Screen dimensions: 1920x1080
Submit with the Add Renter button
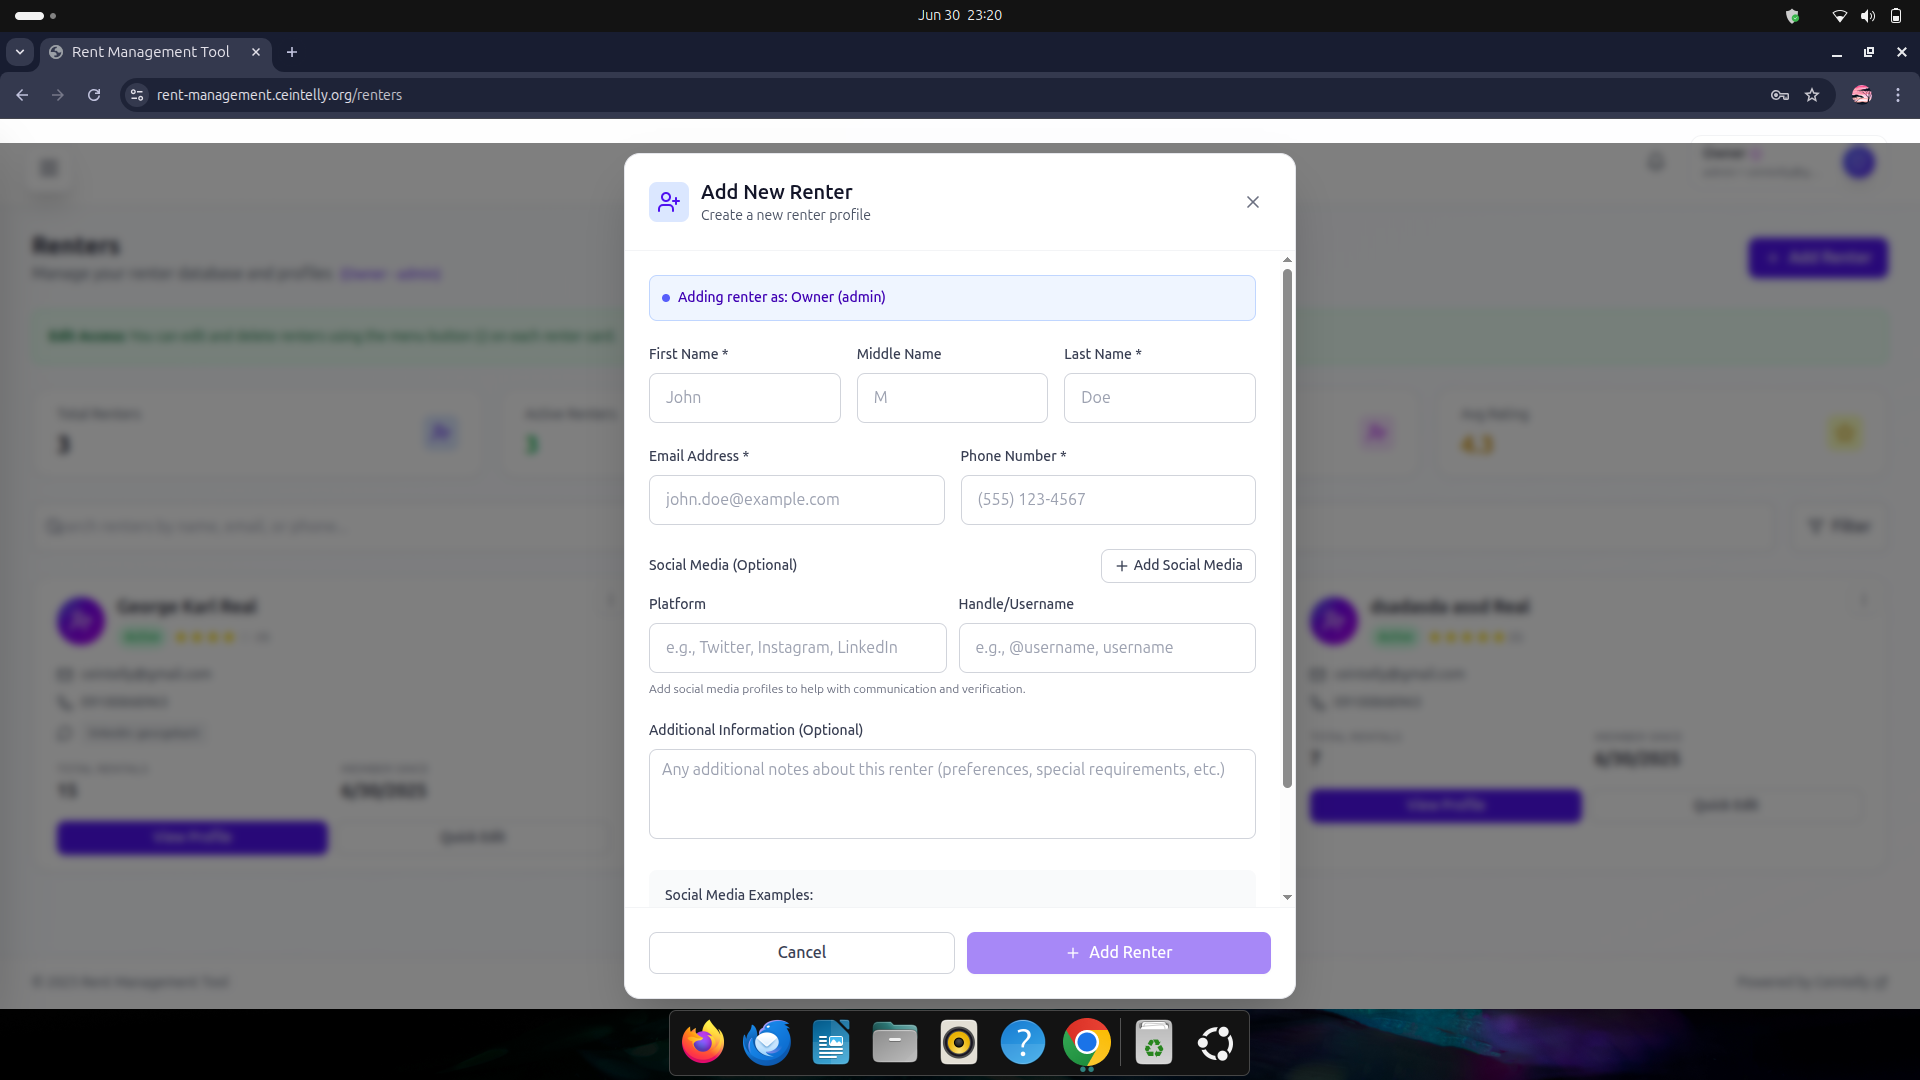pos(1118,952)
